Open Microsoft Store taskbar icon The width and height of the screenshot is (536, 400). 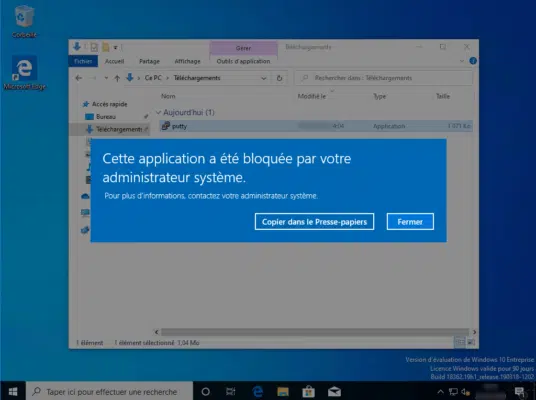pyautogui.click(x=308, y=391)
